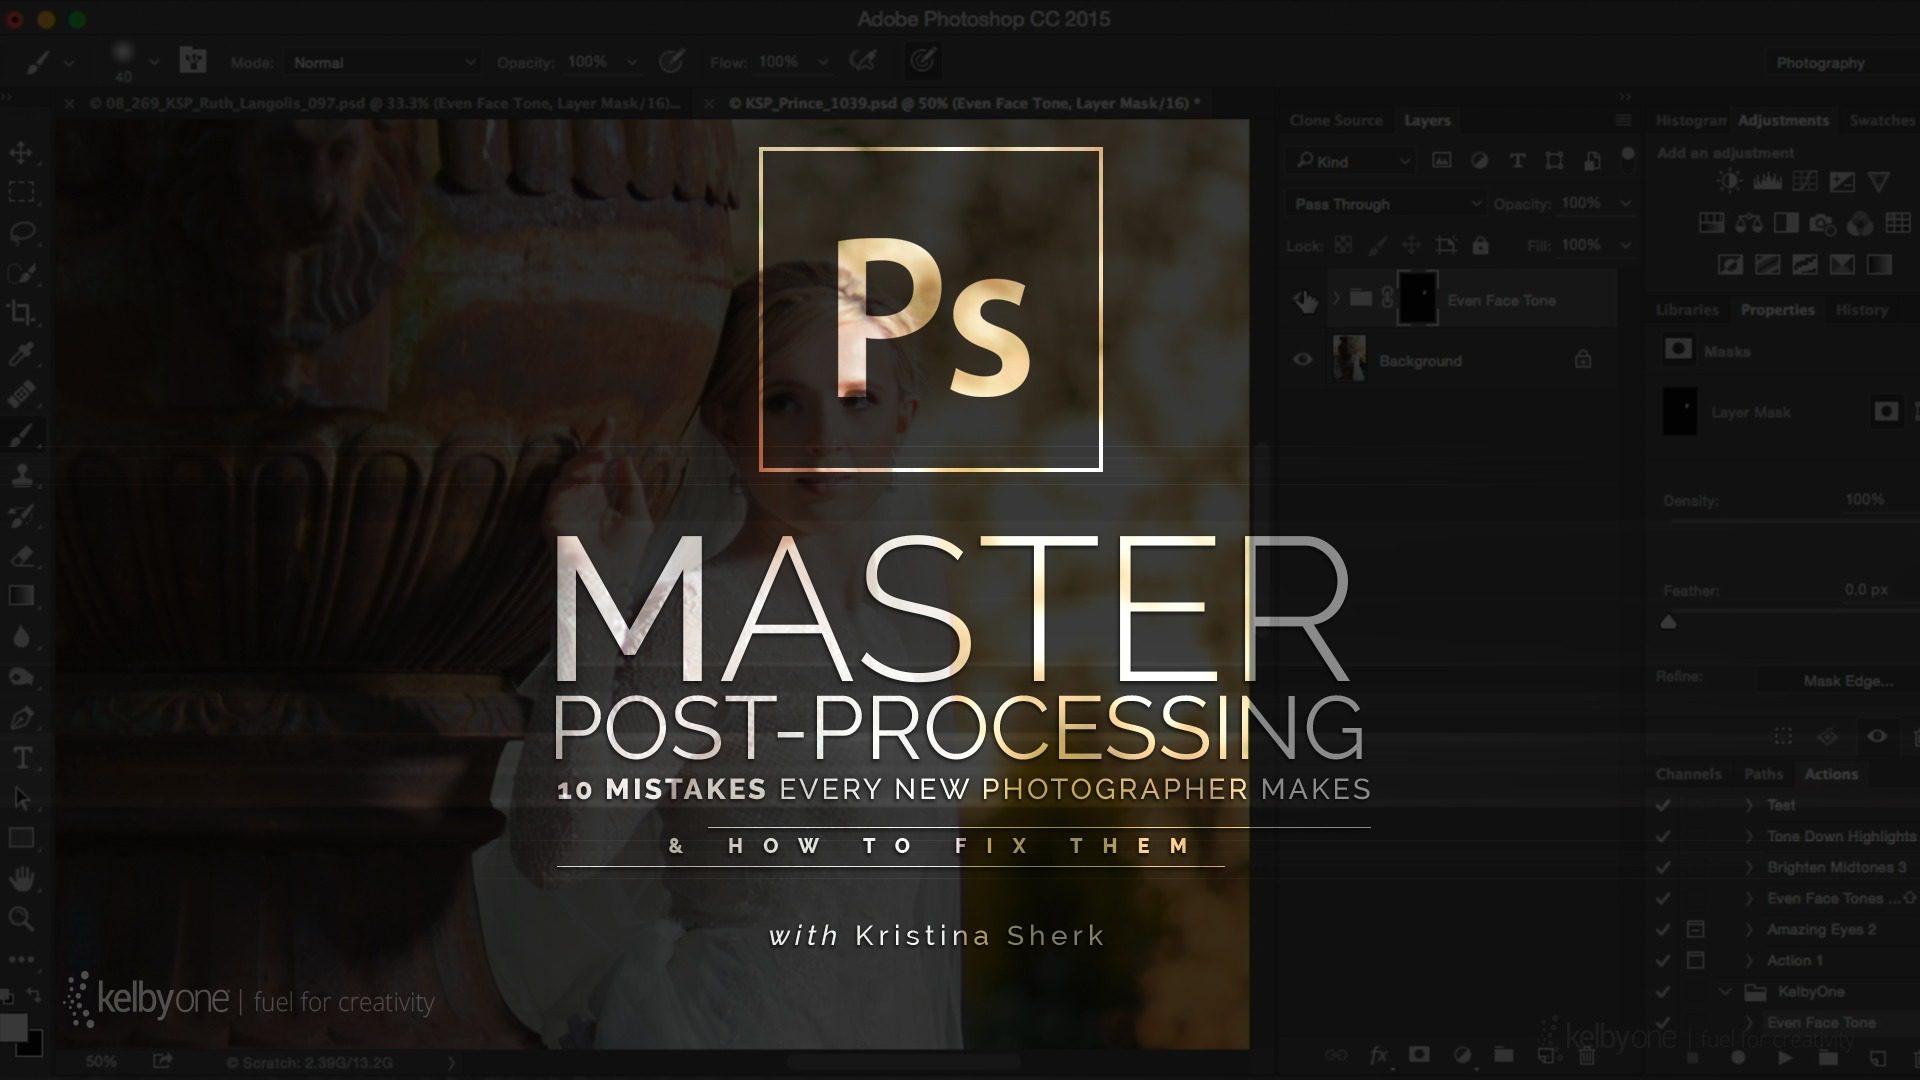Play the selected action
The width and height of the screenshot is (1920, 1080).
coord(1785,1058)
